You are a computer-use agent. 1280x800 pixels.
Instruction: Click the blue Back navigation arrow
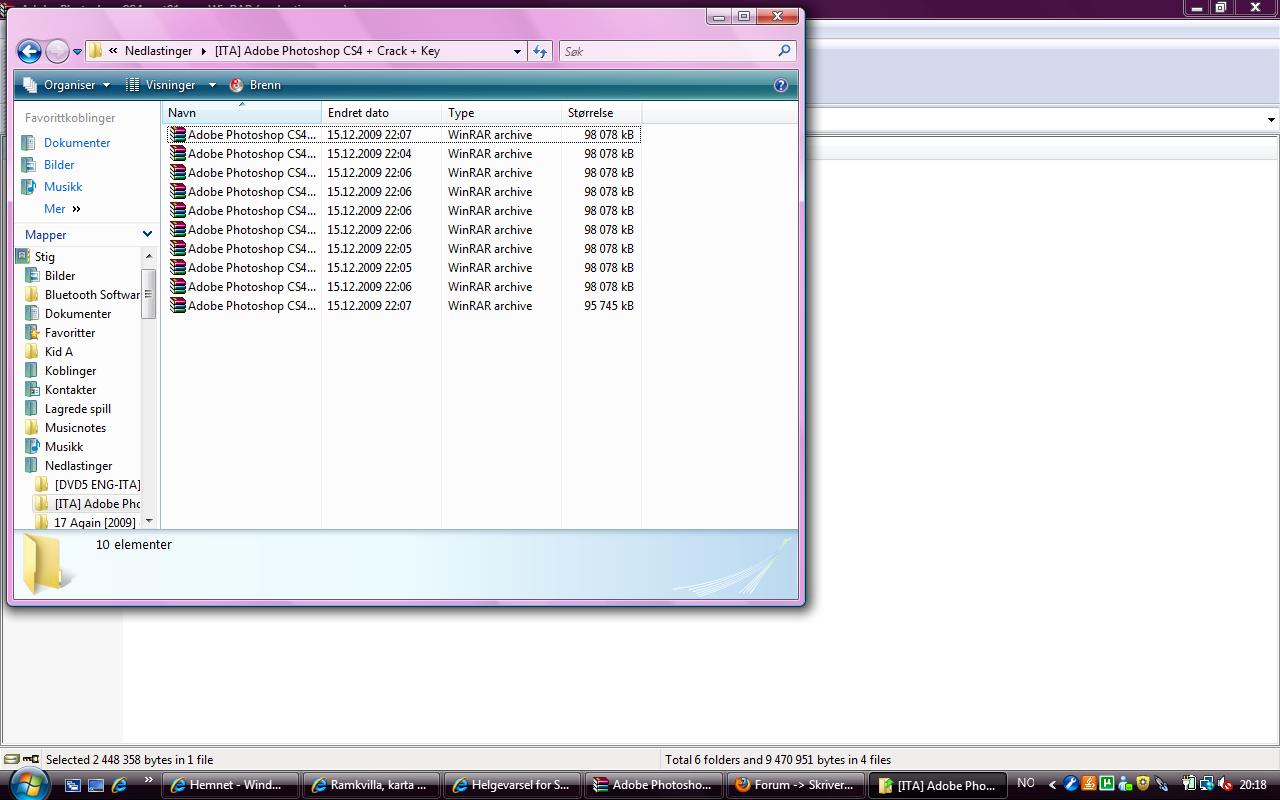click(29, 51)
